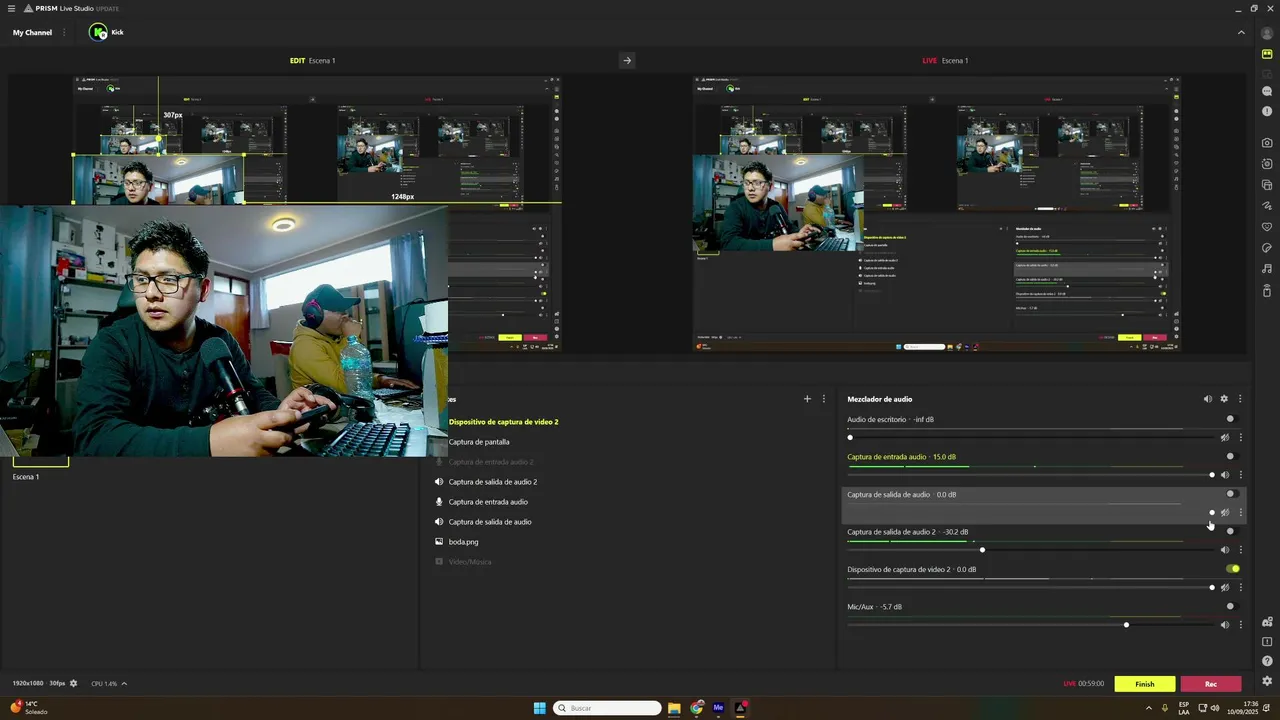Unmute Audio de escritorio speaker icon
Image resolution: width=1280 pixels, height=720 pixels.
(1225, 437)
